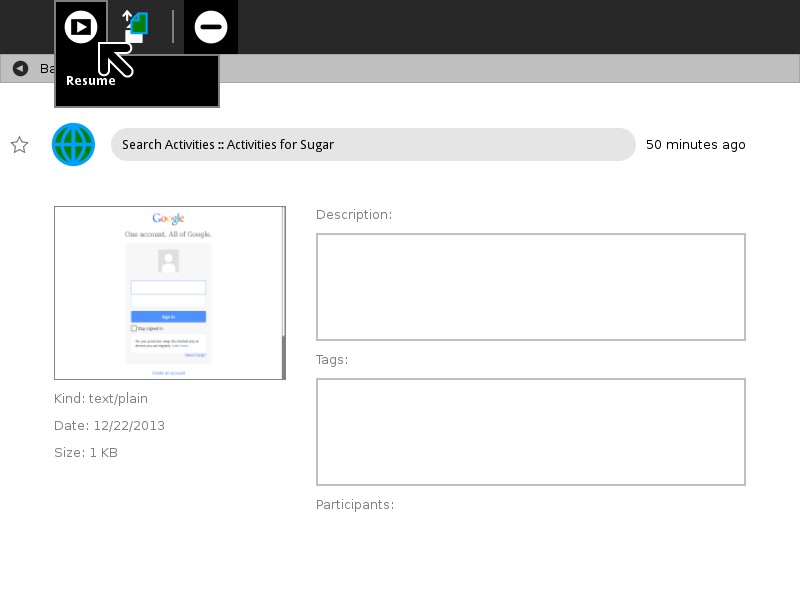
Task: Click the entry title field 'Search Activities'
Action: click(372, 144)
